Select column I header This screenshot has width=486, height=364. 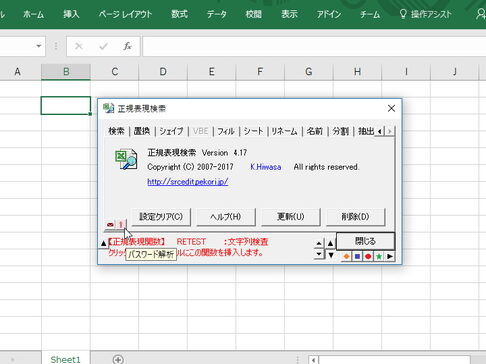(406, 72)
